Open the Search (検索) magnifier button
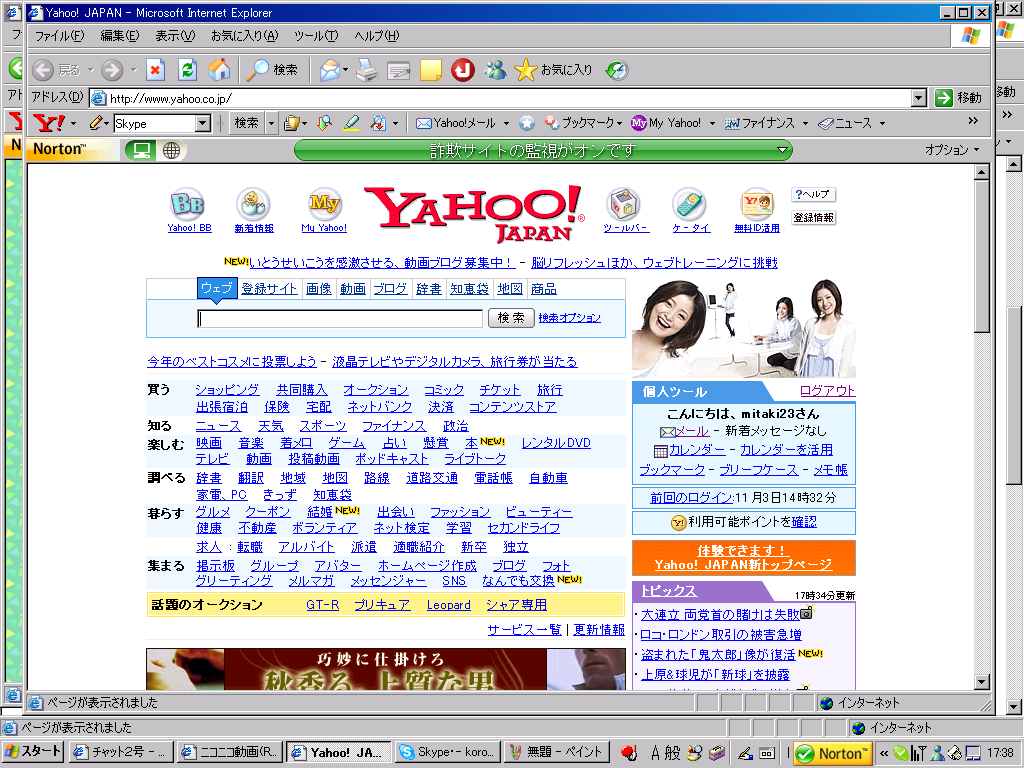The width and height of the screenshot is (1024, 768). click(x=272, y=70)
